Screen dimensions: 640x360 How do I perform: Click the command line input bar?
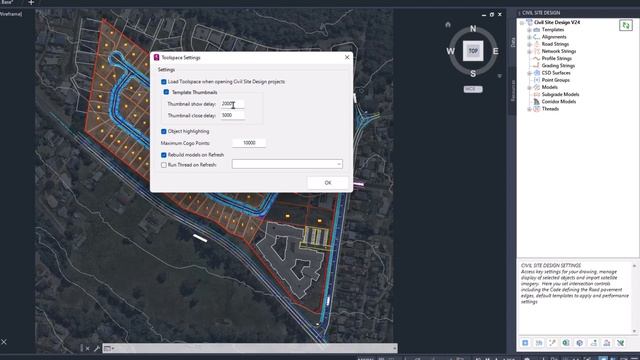tap(250, 348)
